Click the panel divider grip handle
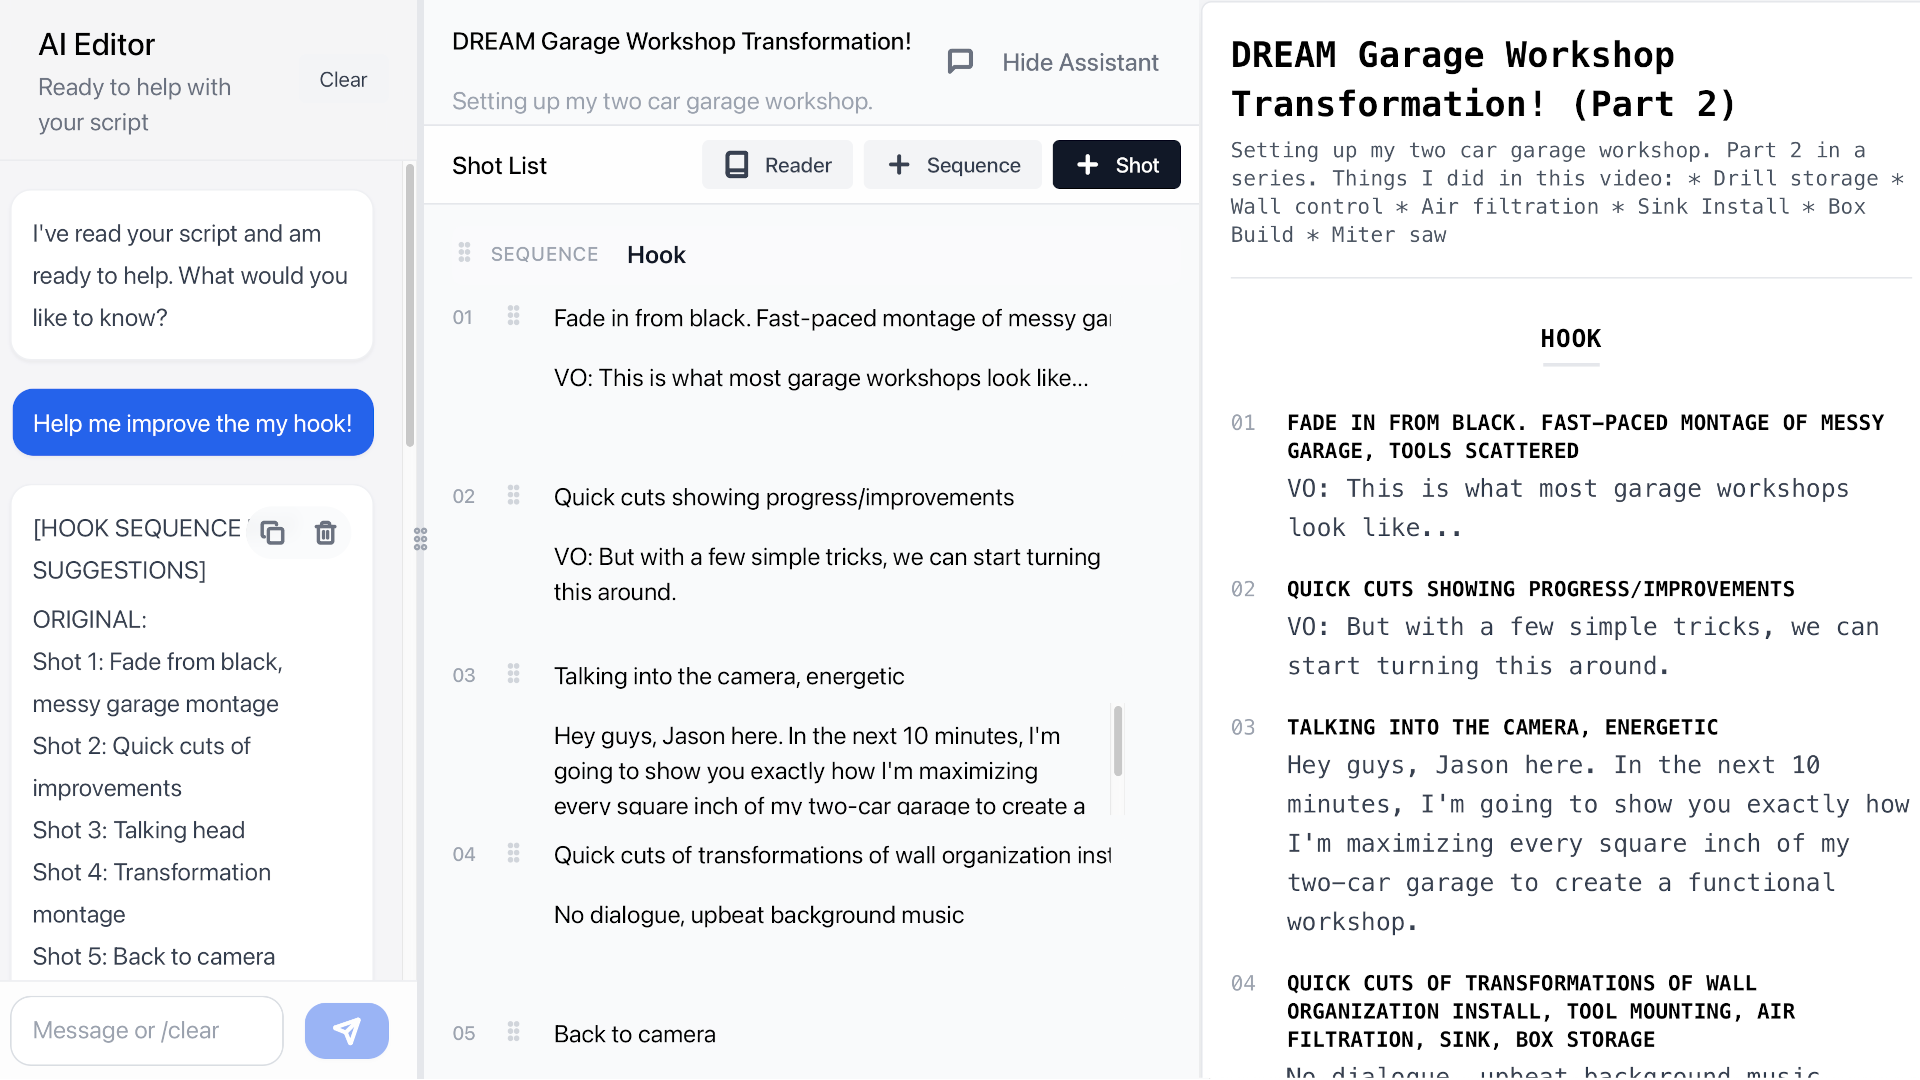The width and height of the screenshot is (1920, 1080). (420, 539)
